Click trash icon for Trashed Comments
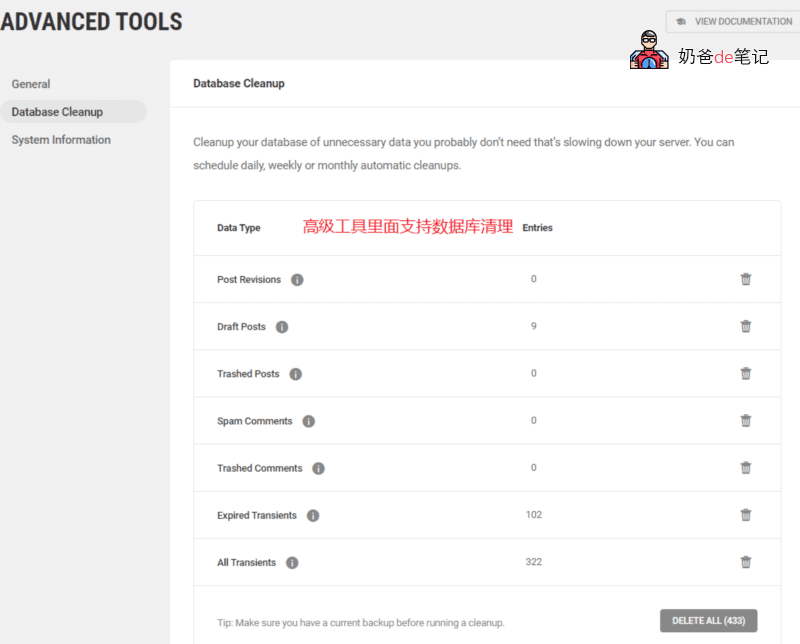The height and width of the screenshot is (644, 800). tap(745, 467)
